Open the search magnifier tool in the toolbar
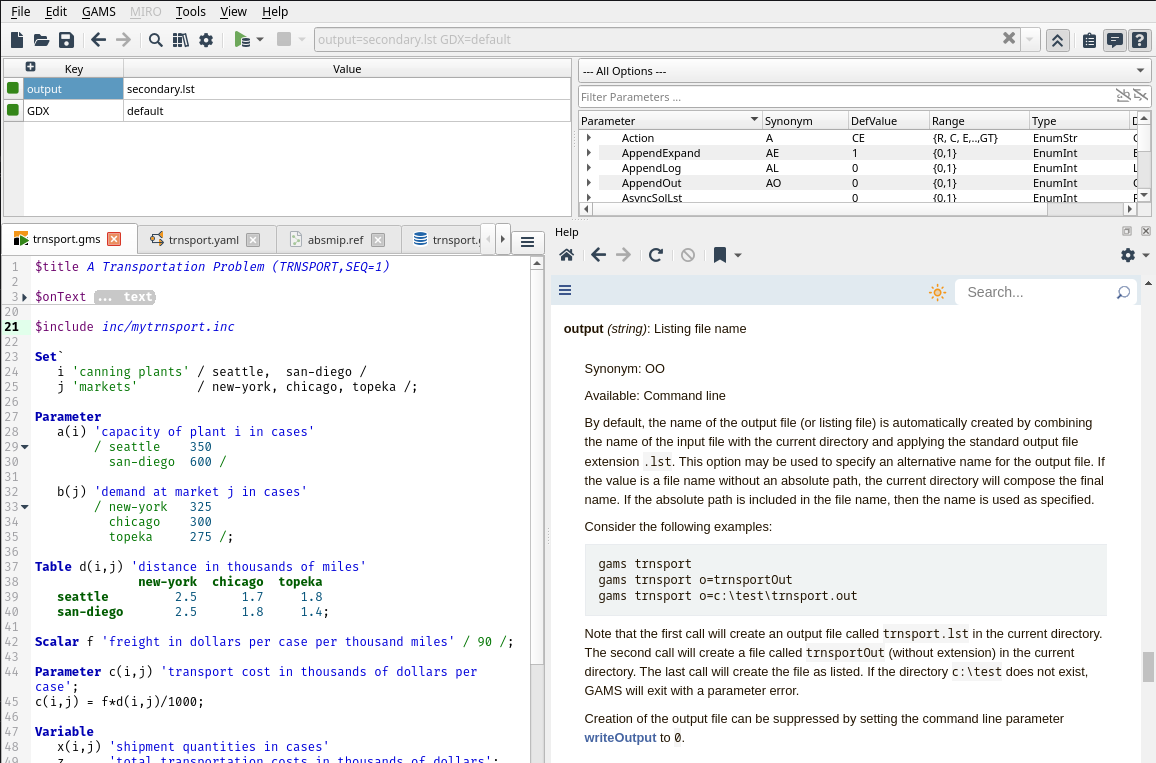This screenshot has width=1156, height=763. tap(156, 40)
